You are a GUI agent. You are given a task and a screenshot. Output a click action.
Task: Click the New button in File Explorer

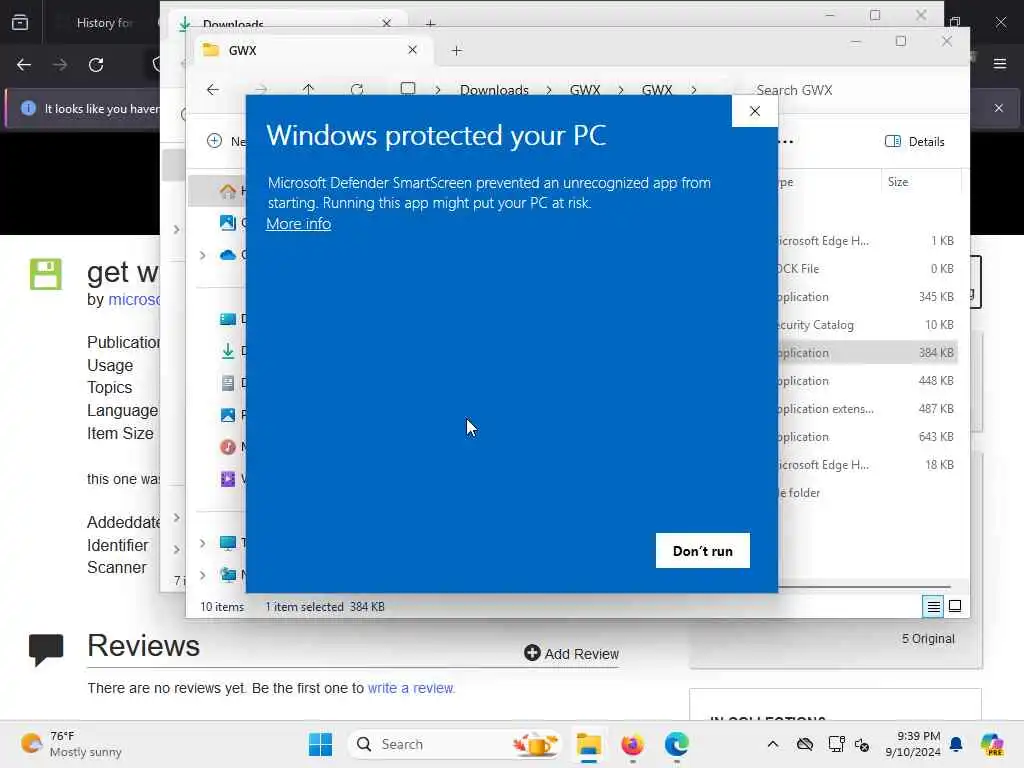point(226,141)
